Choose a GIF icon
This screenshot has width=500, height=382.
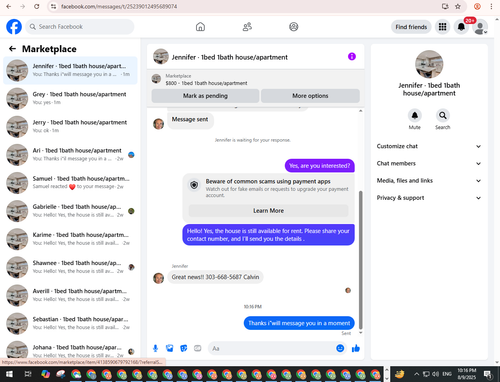click(x=198, y=348)
